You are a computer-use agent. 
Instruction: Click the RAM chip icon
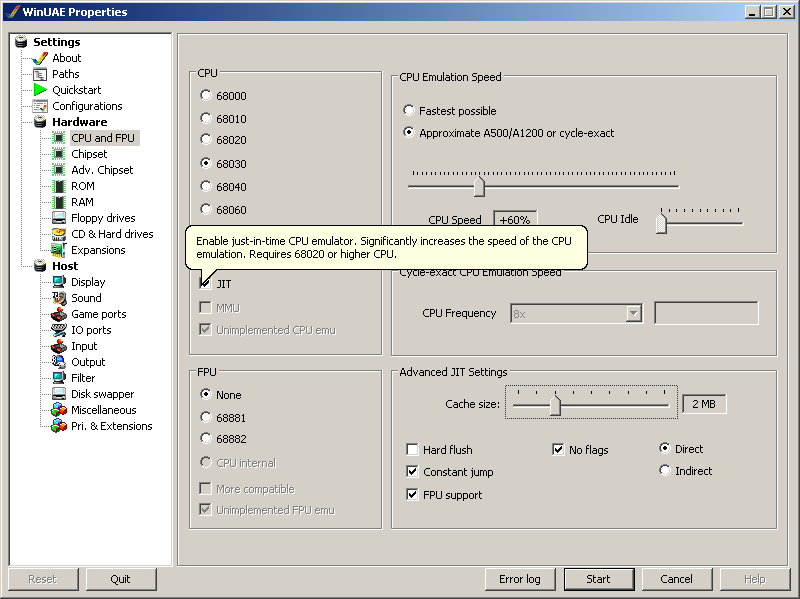59,202
